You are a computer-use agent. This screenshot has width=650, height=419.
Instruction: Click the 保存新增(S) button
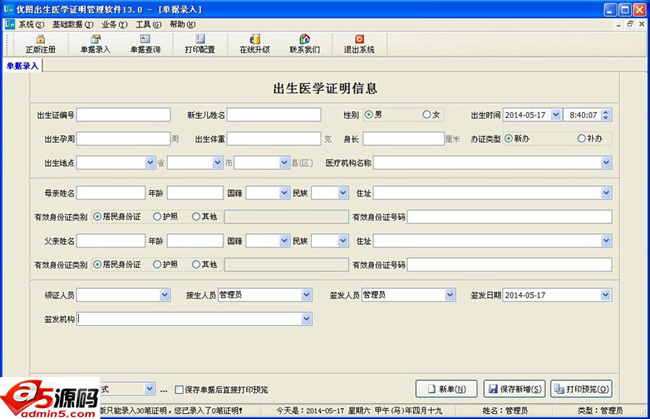[x=514, y=389]
